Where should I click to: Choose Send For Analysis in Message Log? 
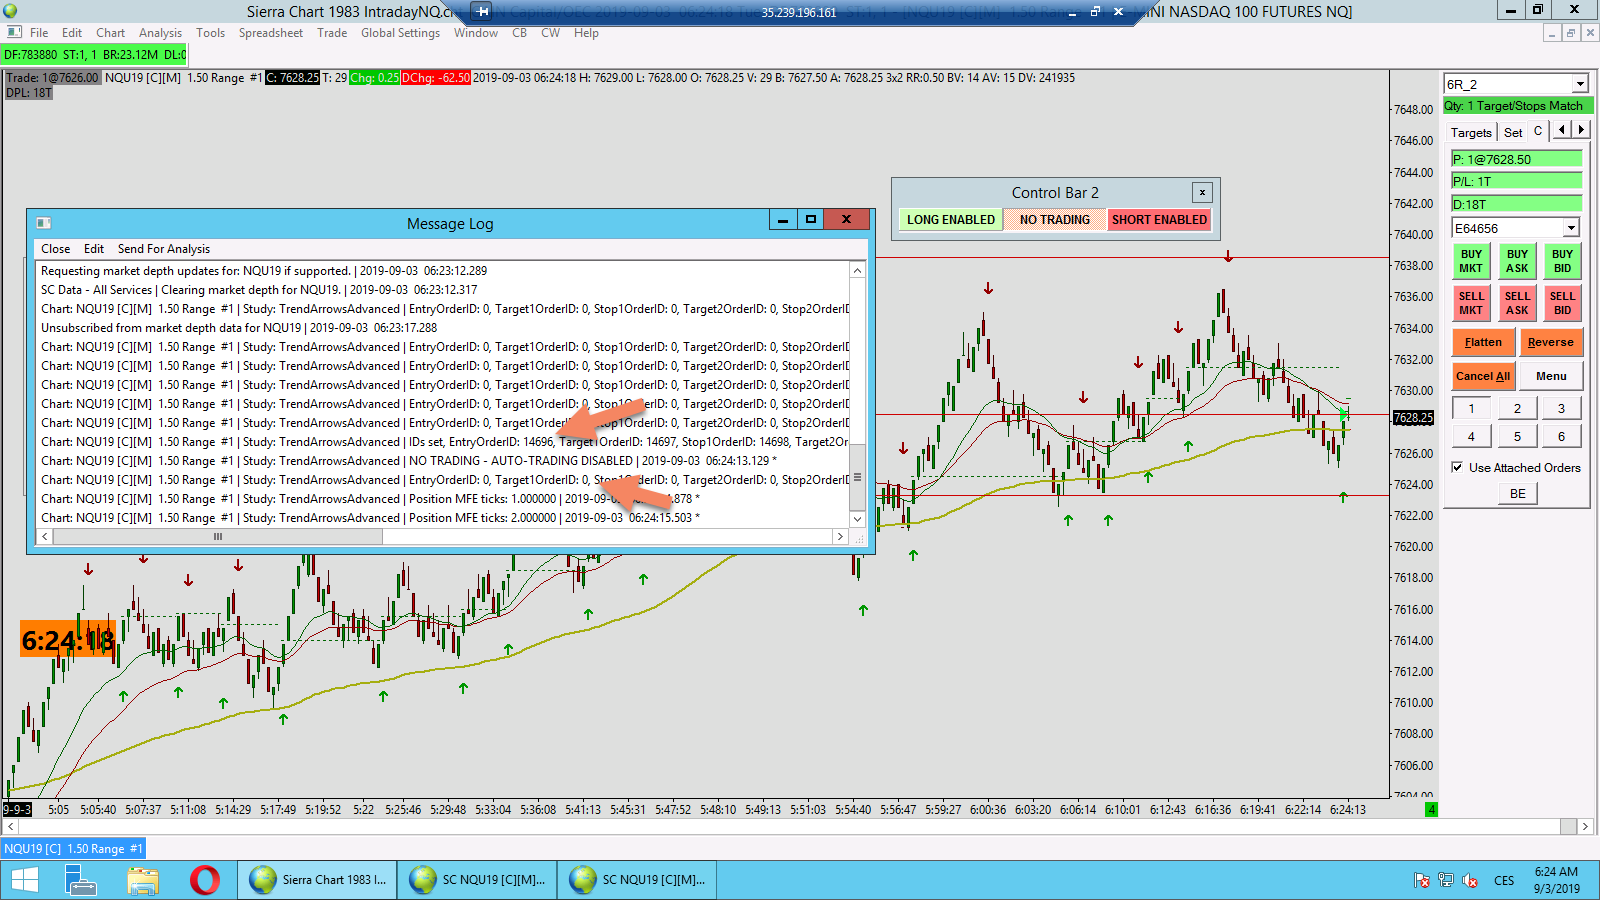(x=164, y=249)
